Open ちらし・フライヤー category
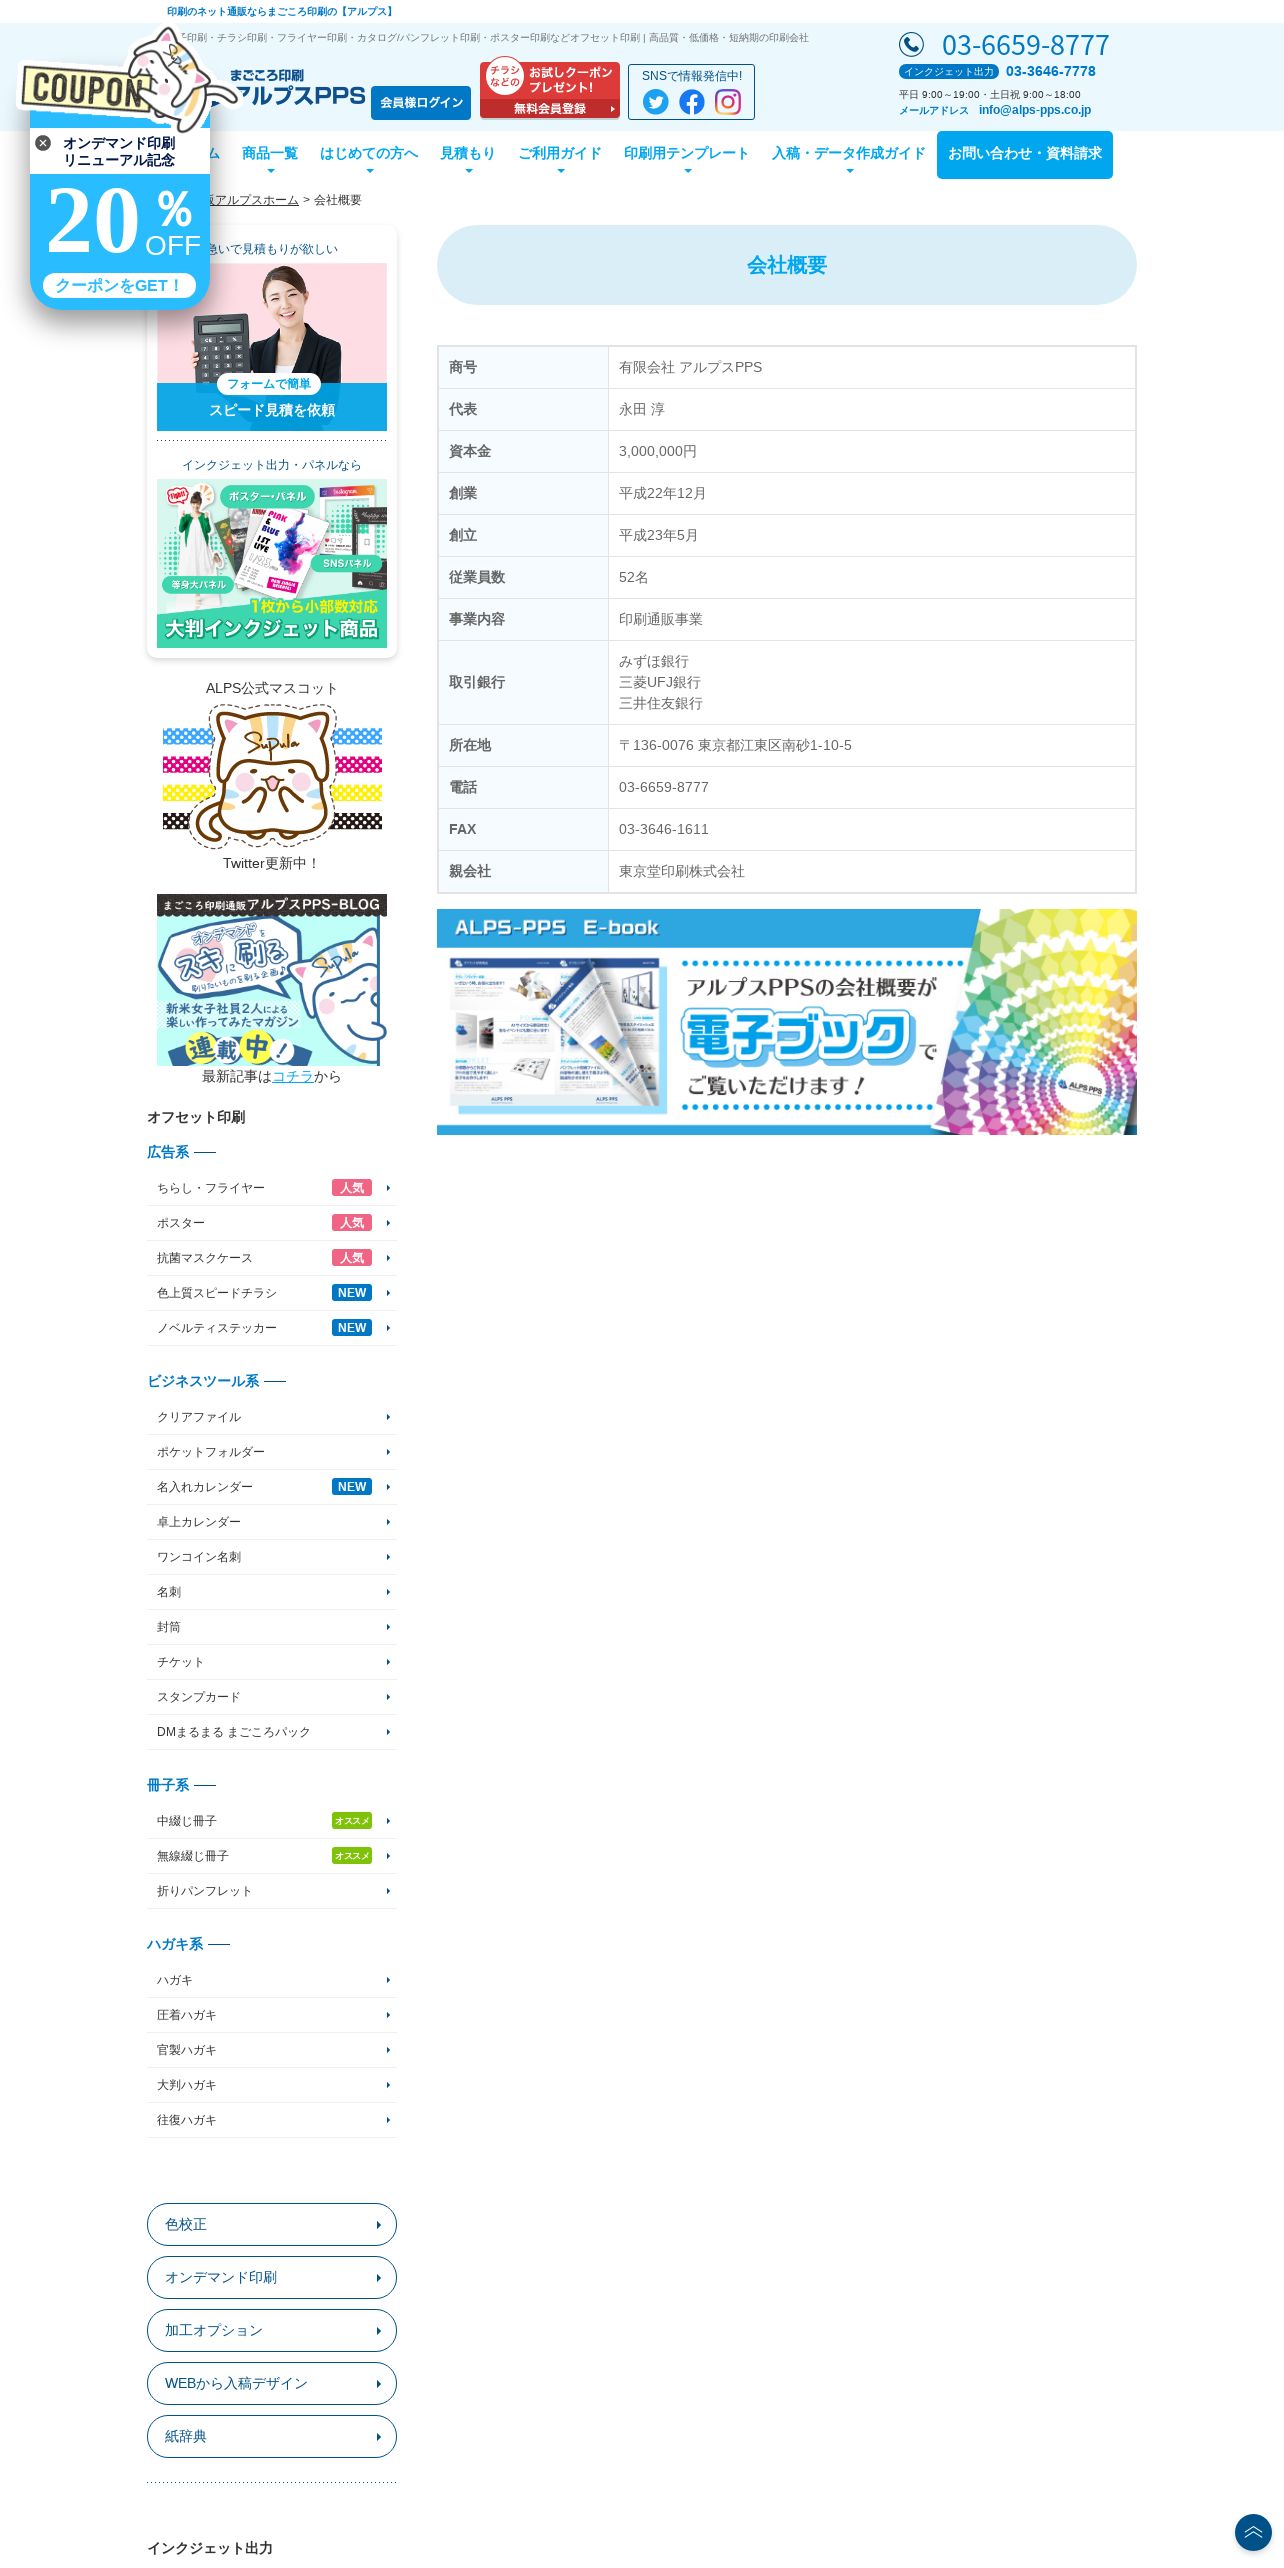 [x=272, y=1188]
